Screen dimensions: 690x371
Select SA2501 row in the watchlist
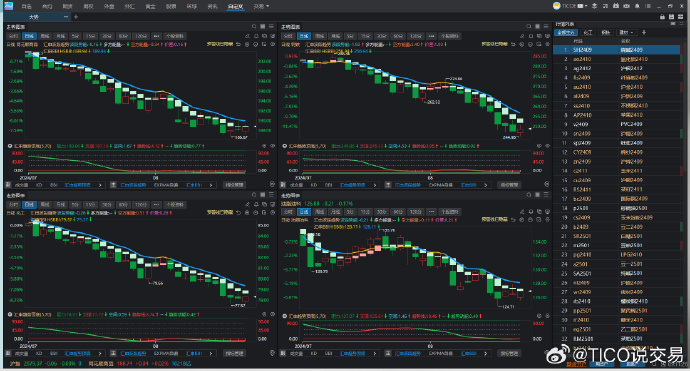point(617,273)
